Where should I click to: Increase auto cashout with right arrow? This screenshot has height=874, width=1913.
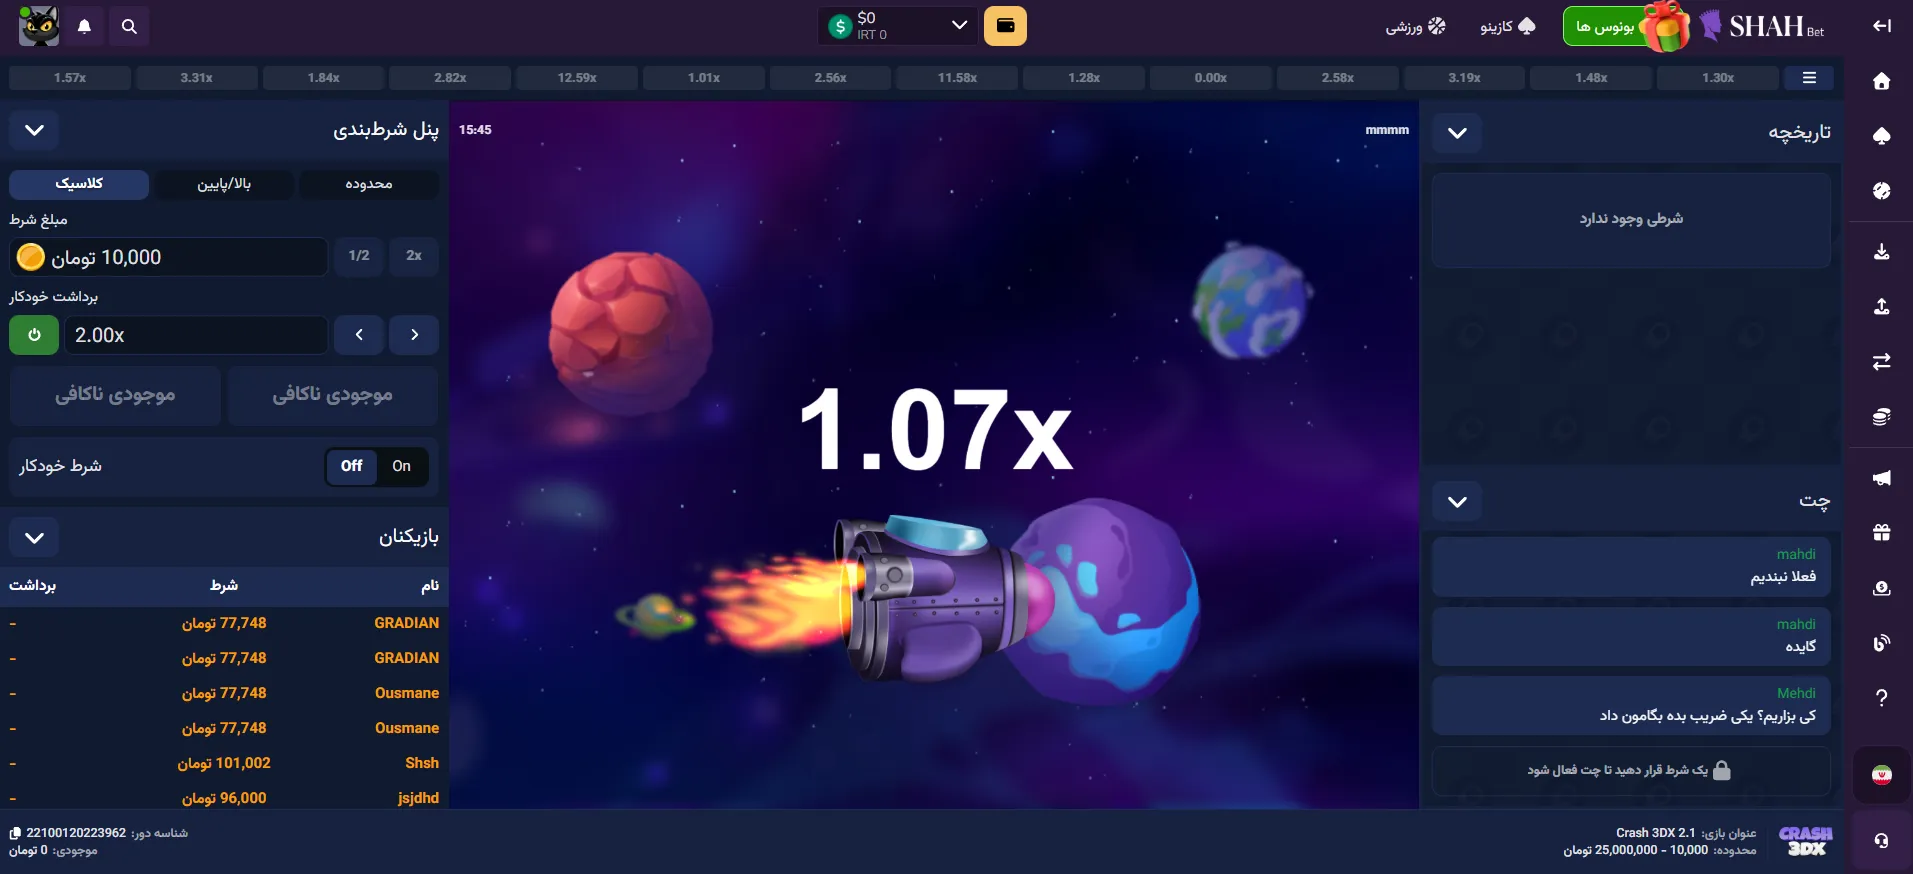coord(414,335)
